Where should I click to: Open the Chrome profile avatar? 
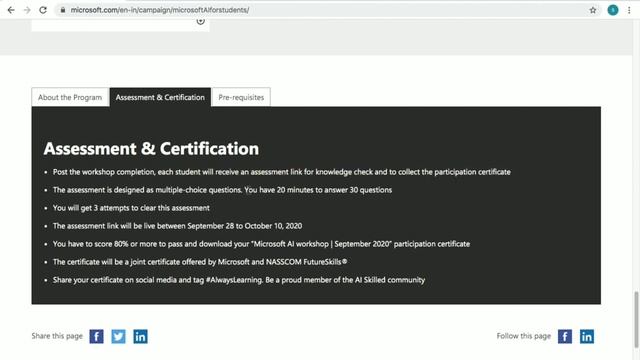[613, 10]
